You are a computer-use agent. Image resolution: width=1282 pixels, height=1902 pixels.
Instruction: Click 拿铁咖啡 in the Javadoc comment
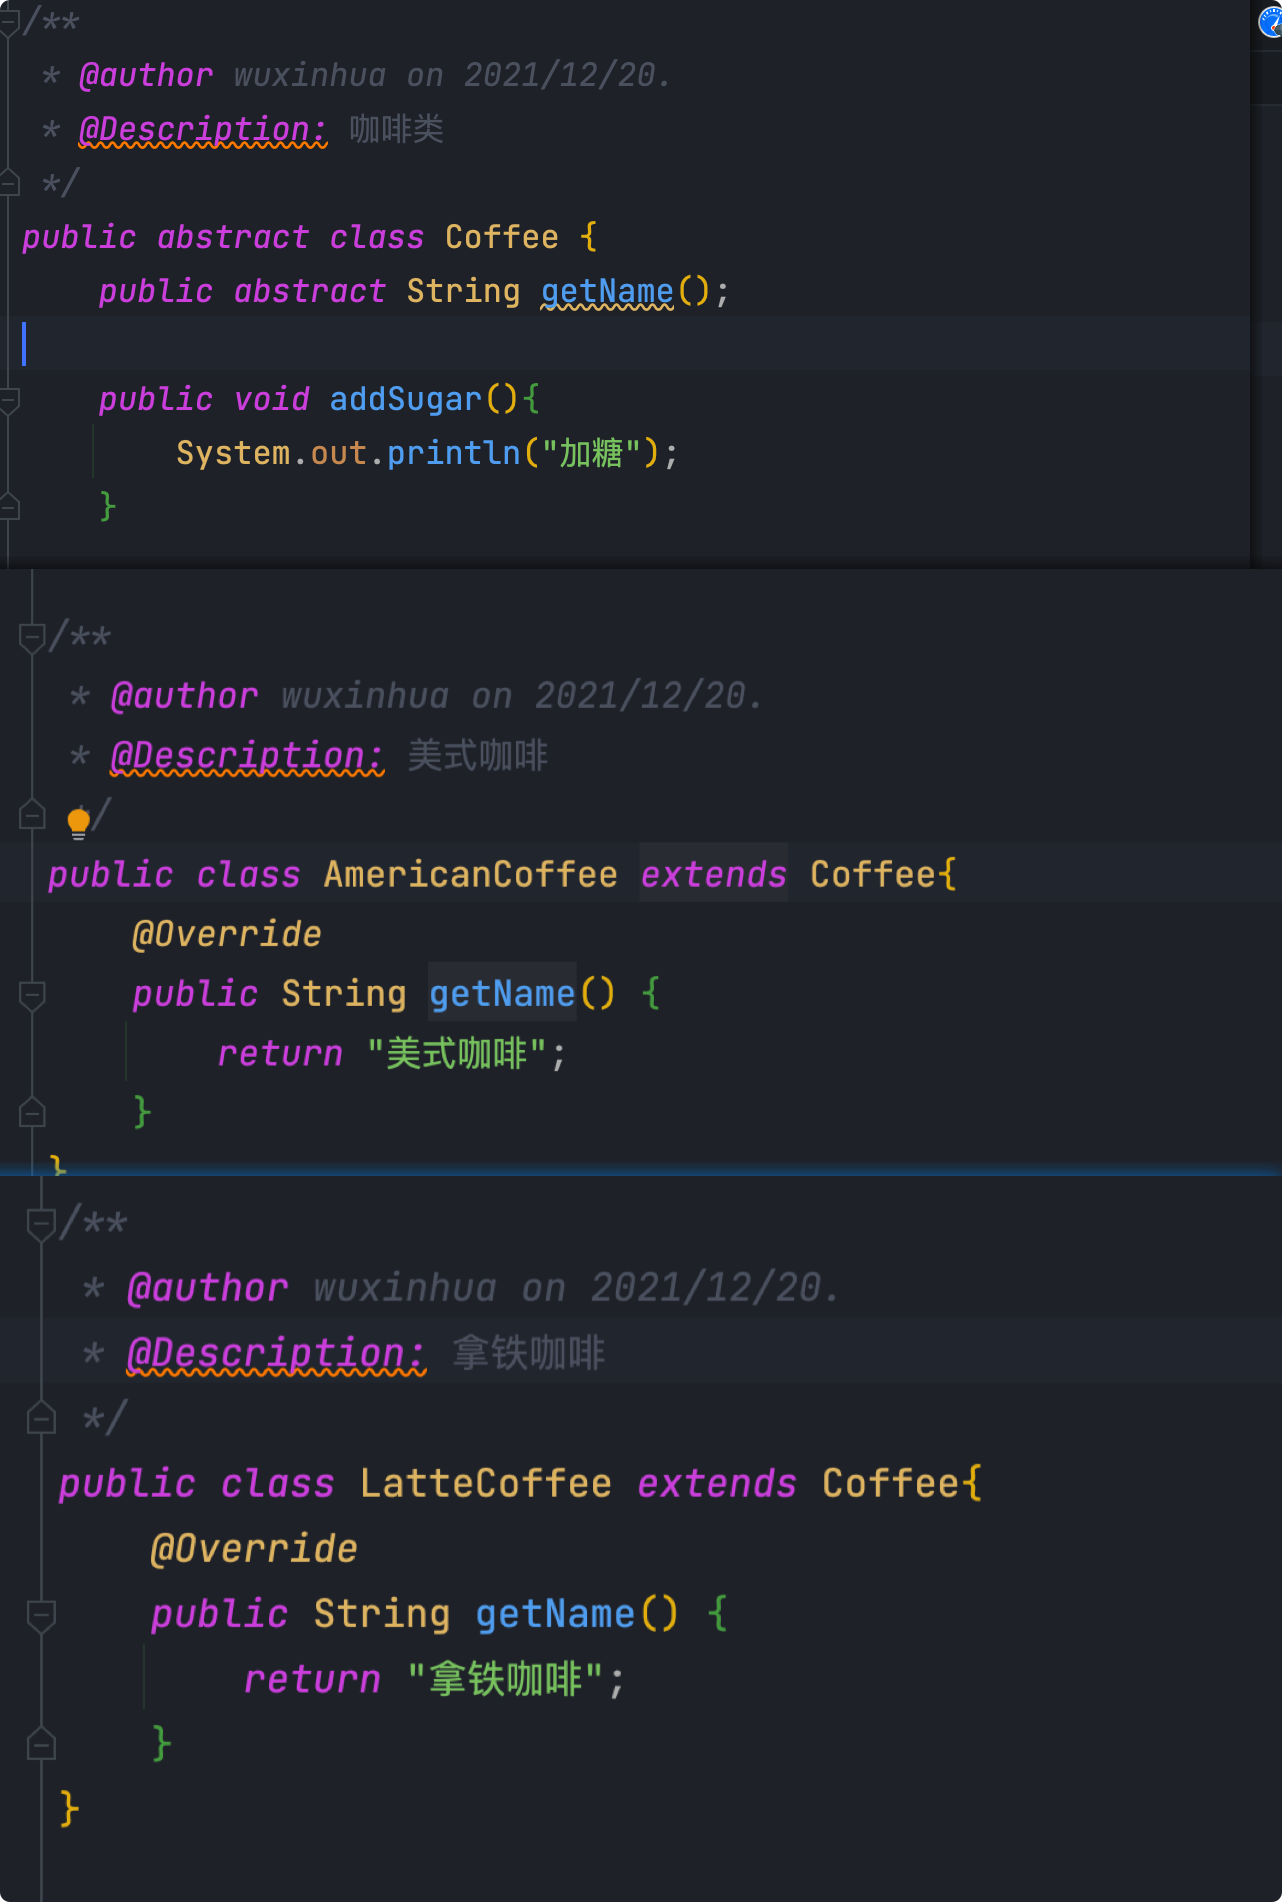point(529,1353)
